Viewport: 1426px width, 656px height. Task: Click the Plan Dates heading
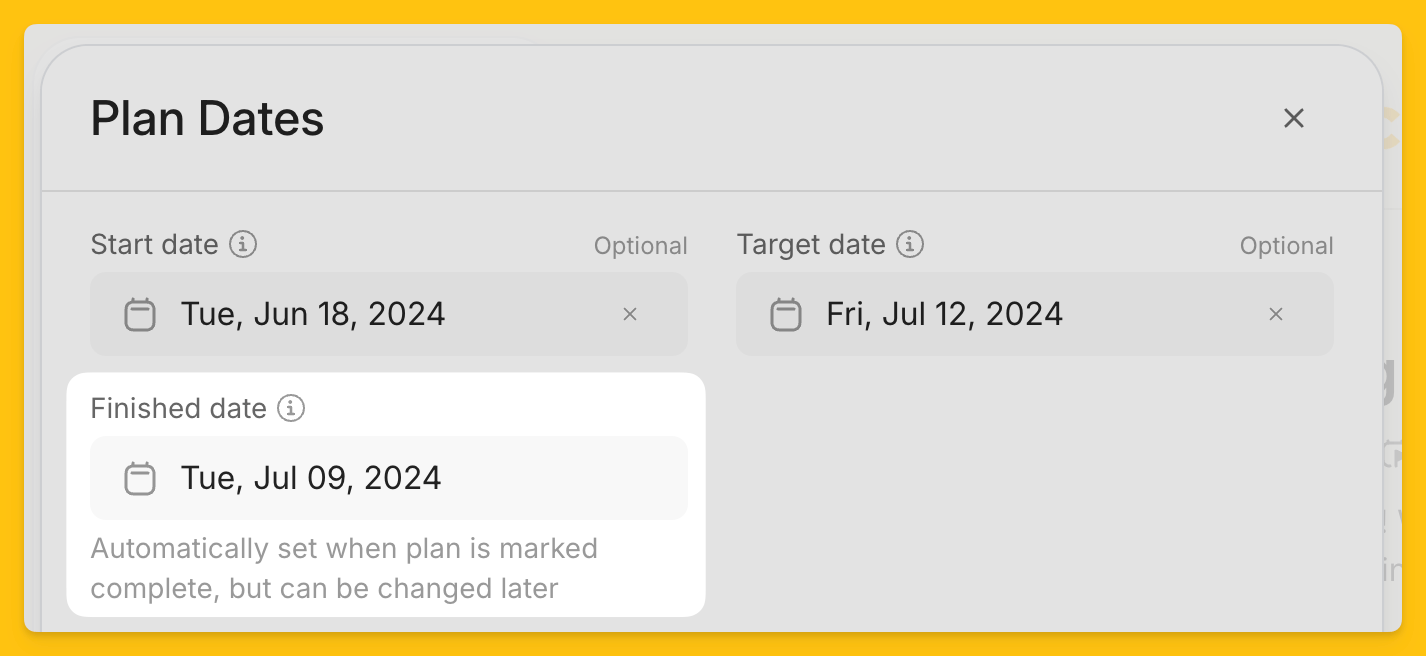[x=207, y=119]
